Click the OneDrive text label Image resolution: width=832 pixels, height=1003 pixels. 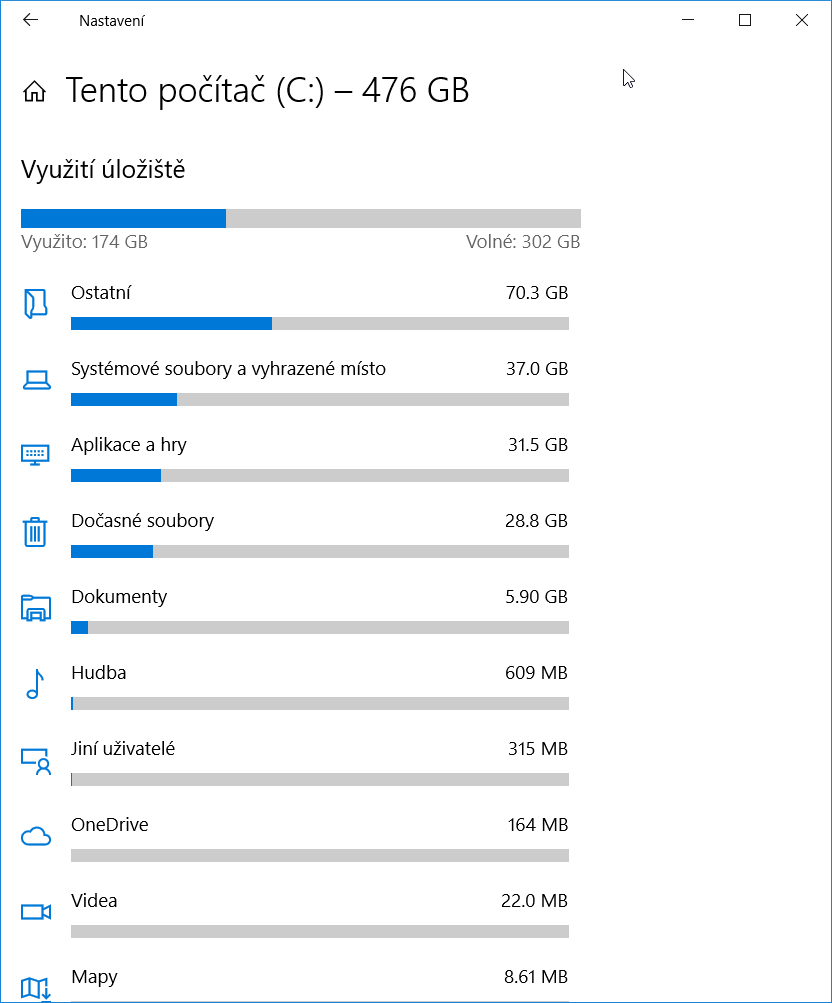click(109, 825)
